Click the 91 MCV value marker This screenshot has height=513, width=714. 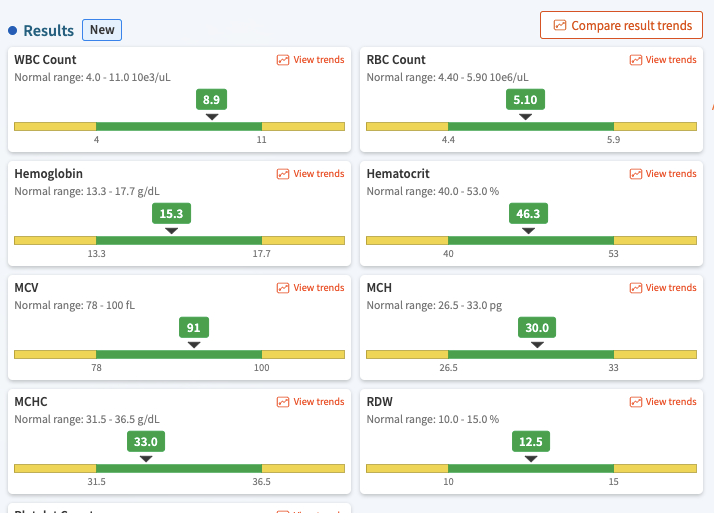click(x=194, y=328)
